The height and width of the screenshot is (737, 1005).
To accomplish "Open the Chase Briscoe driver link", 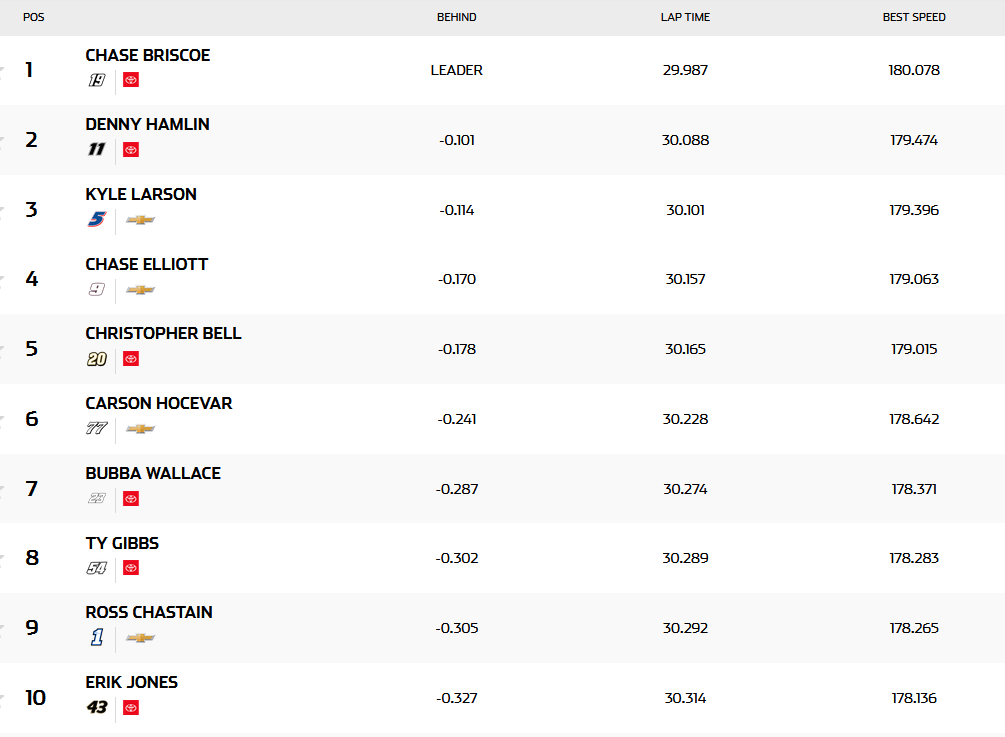I will point(148,56).
